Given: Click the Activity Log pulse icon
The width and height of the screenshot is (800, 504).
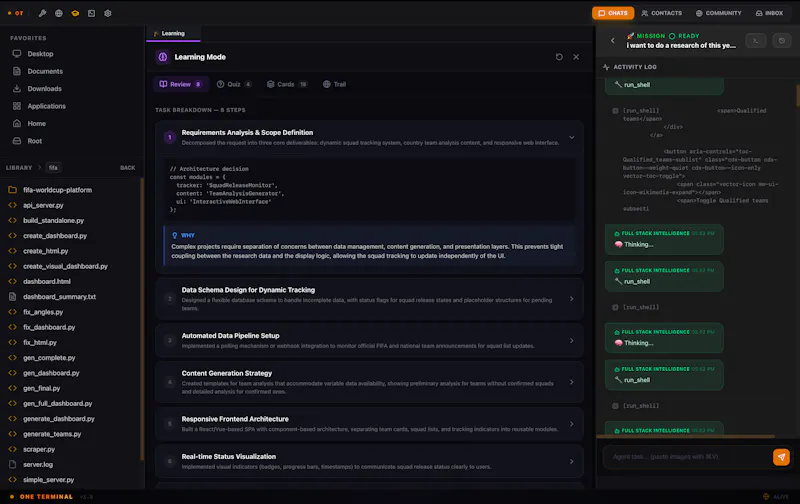Looking at the screenshot, I should coord(606,67).
